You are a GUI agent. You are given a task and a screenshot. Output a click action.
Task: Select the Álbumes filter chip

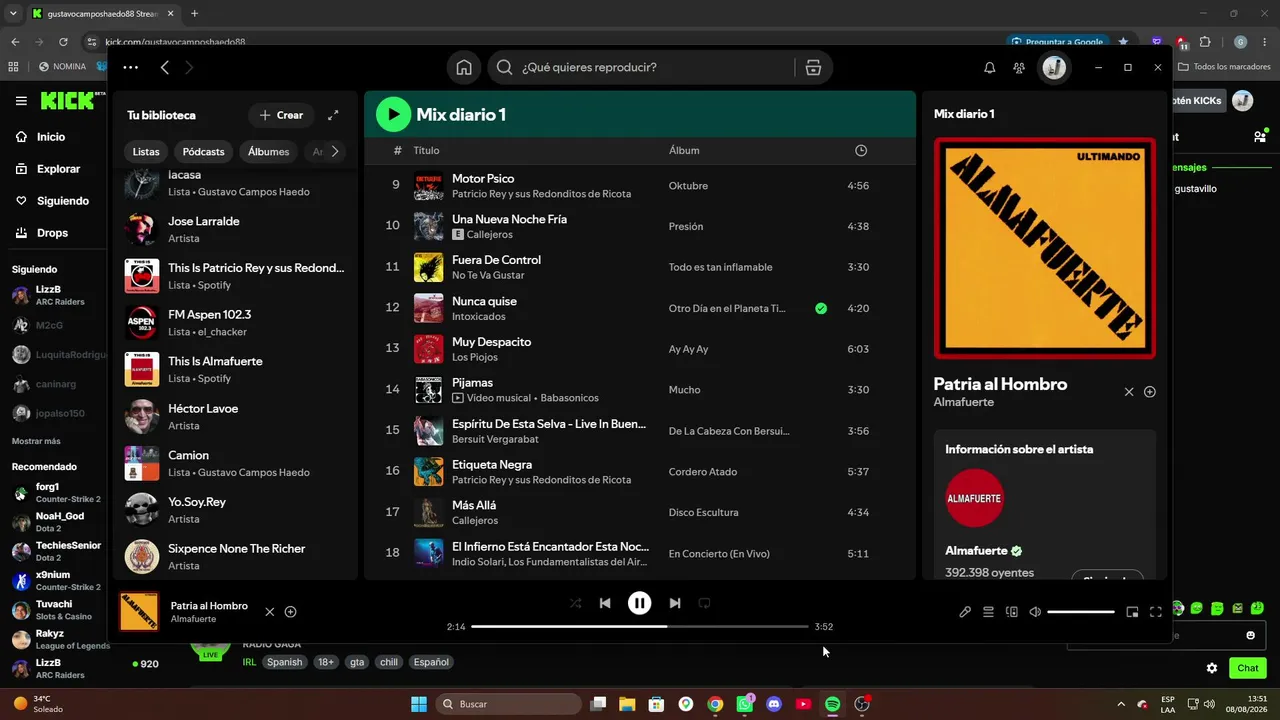click(269, 152)
